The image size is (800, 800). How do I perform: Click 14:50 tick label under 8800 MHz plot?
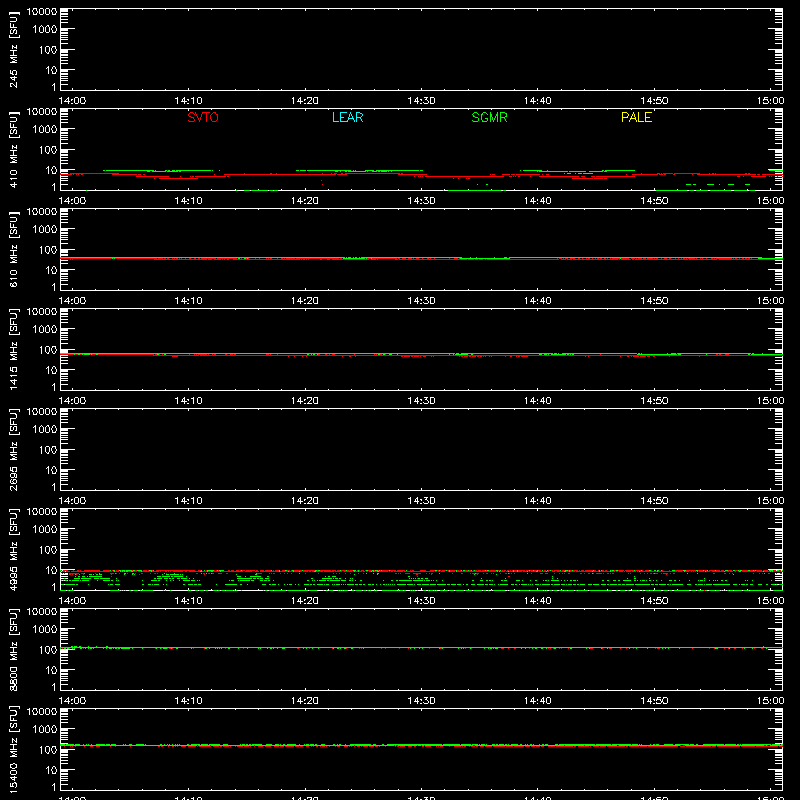click(654, 701)
